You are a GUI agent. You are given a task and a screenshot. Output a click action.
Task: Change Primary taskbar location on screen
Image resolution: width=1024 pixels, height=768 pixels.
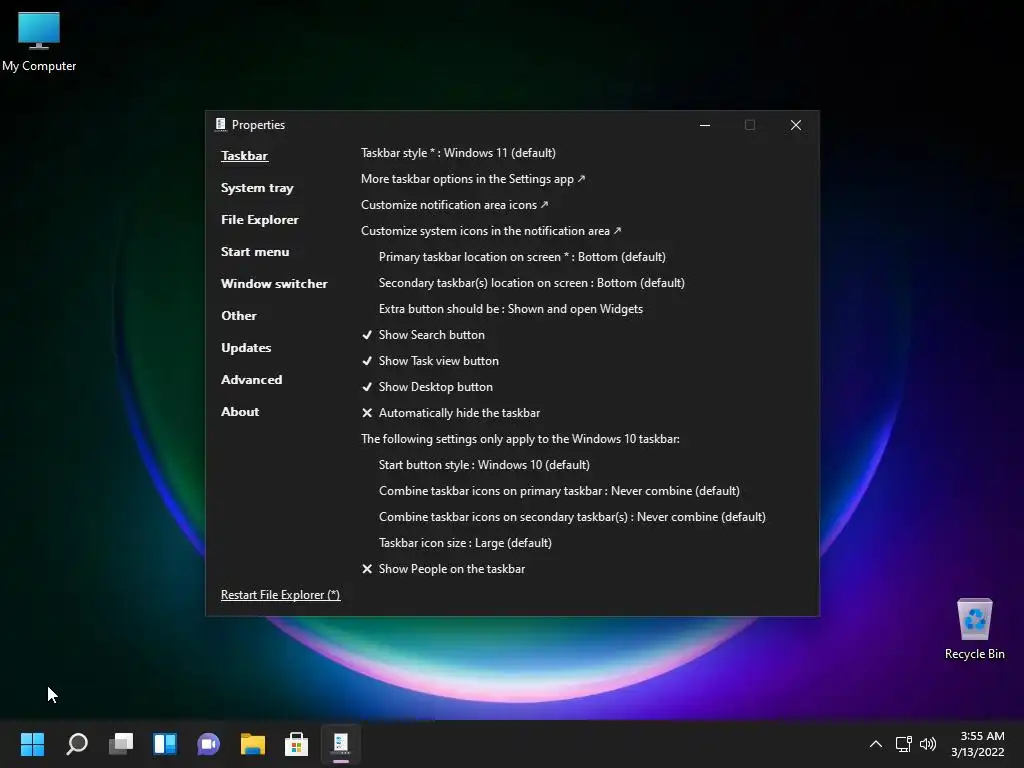(x=522, y=257)
